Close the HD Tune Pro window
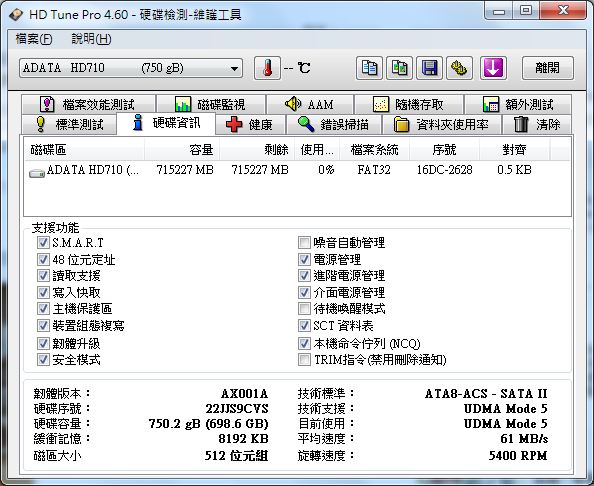The height and width of the screenshot is (486, 594). pos(563,11)
